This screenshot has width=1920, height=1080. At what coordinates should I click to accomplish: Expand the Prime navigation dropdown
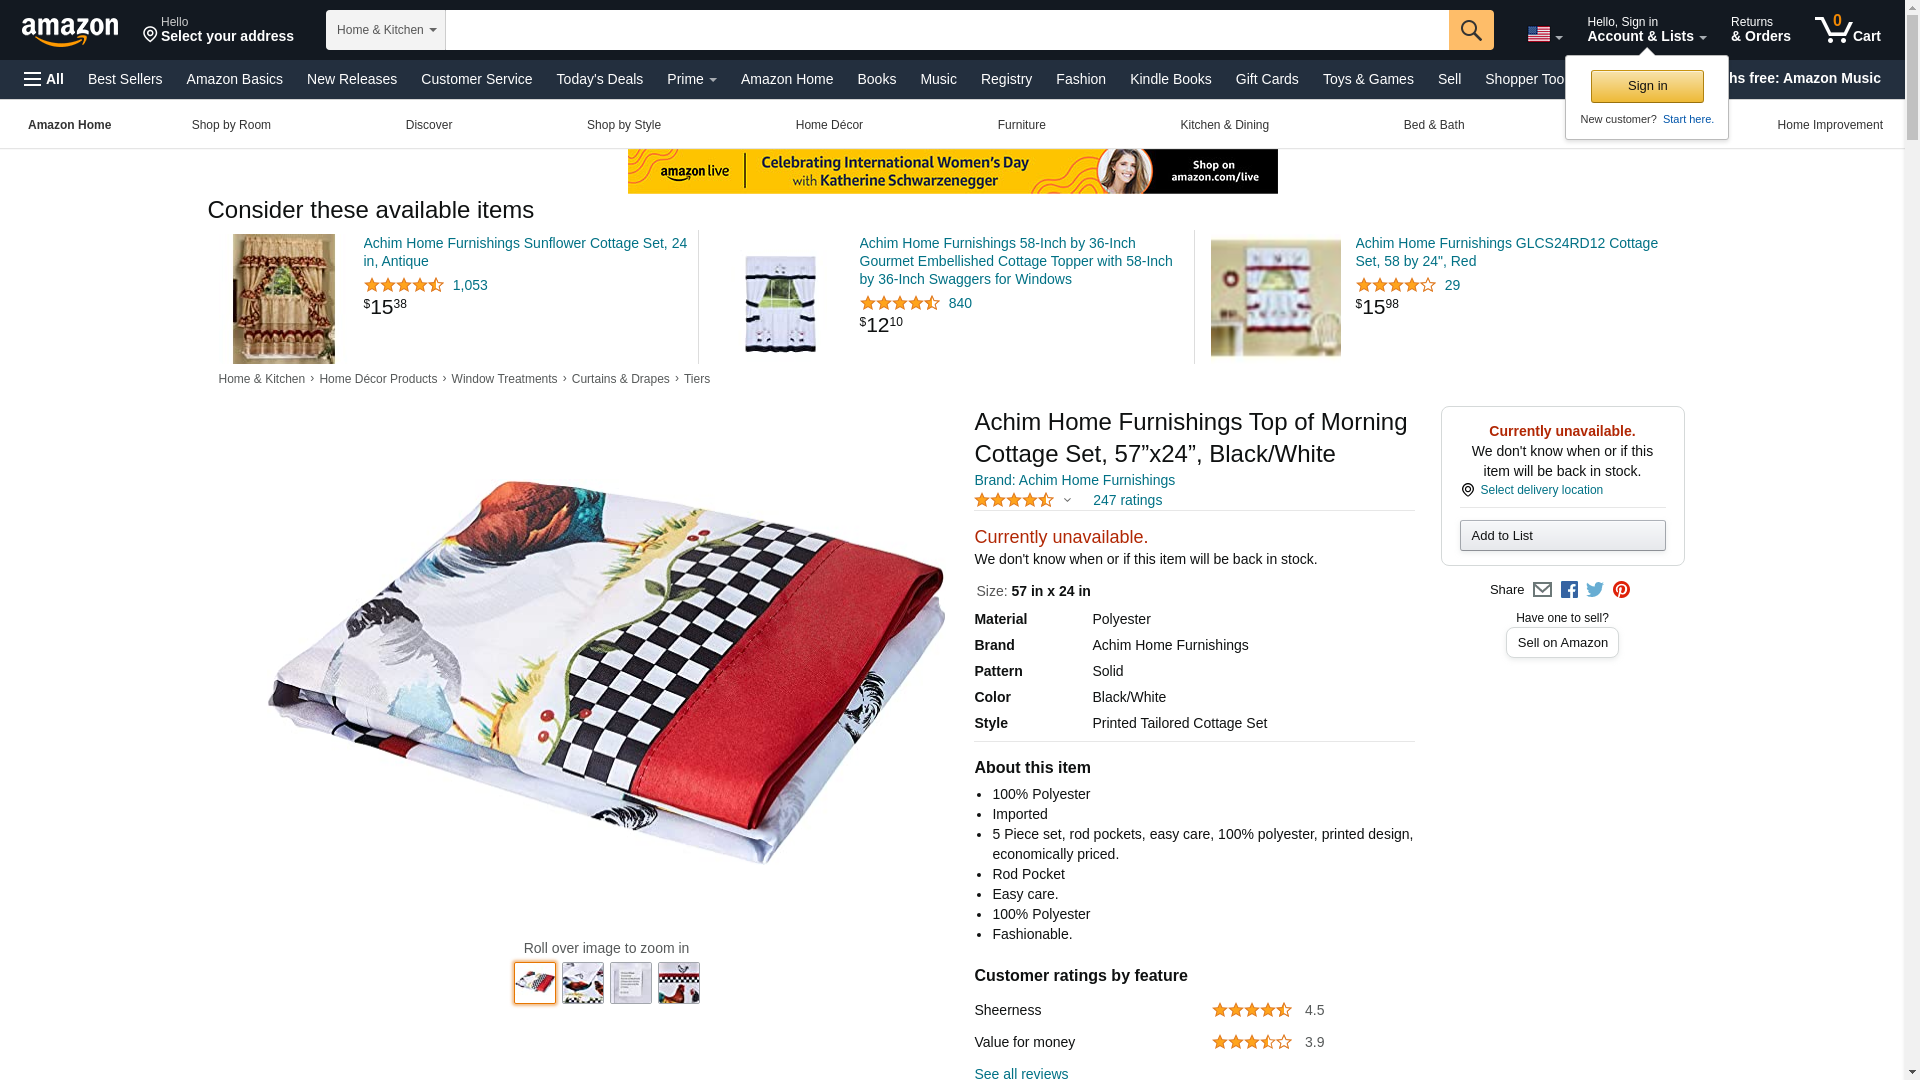692,79
